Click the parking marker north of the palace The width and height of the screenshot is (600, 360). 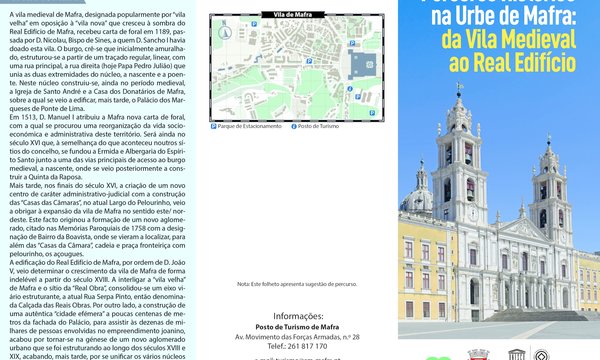352,43
